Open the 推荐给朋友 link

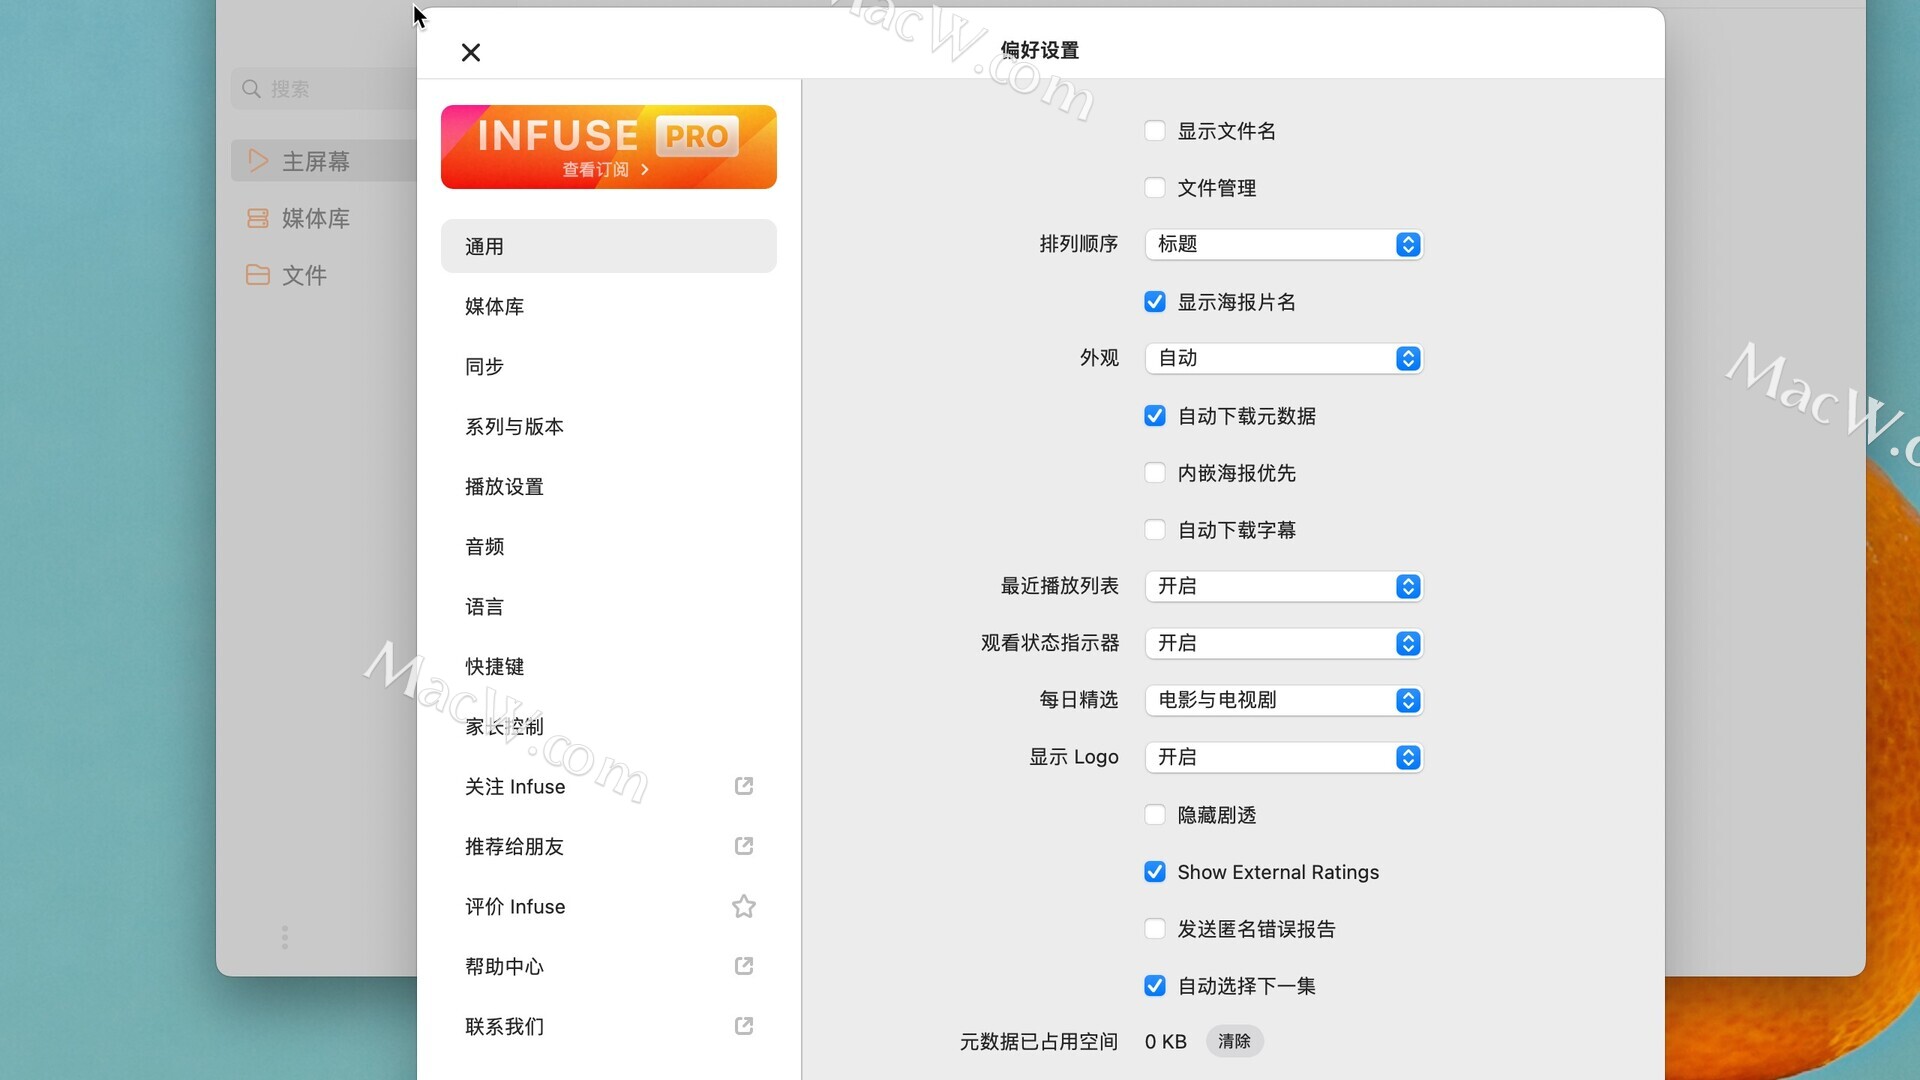[608, 846]
